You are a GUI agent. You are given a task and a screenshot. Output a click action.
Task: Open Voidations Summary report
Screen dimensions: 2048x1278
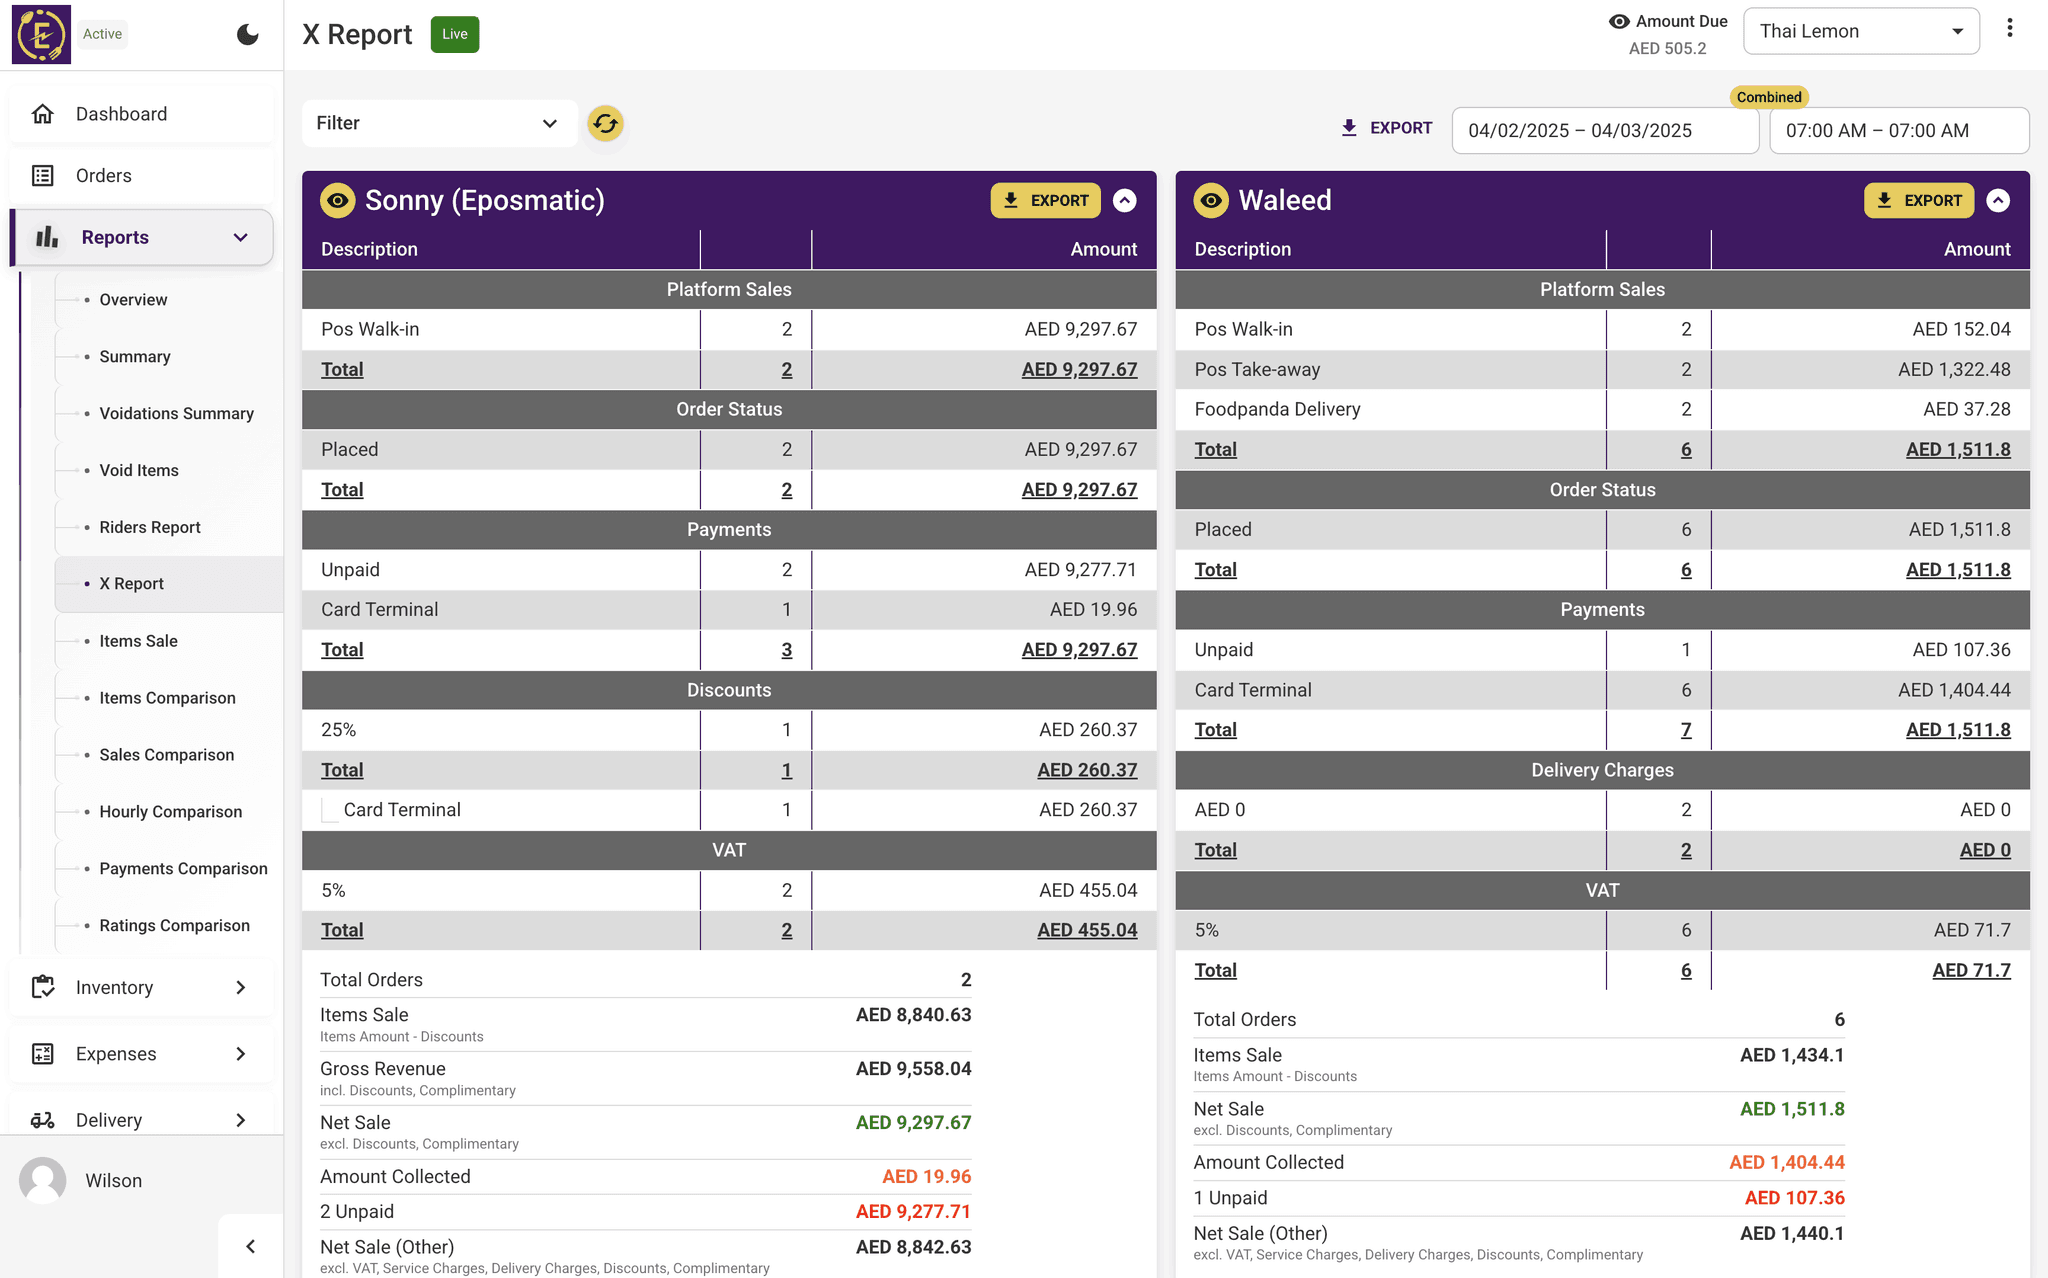tap(176, 413)
